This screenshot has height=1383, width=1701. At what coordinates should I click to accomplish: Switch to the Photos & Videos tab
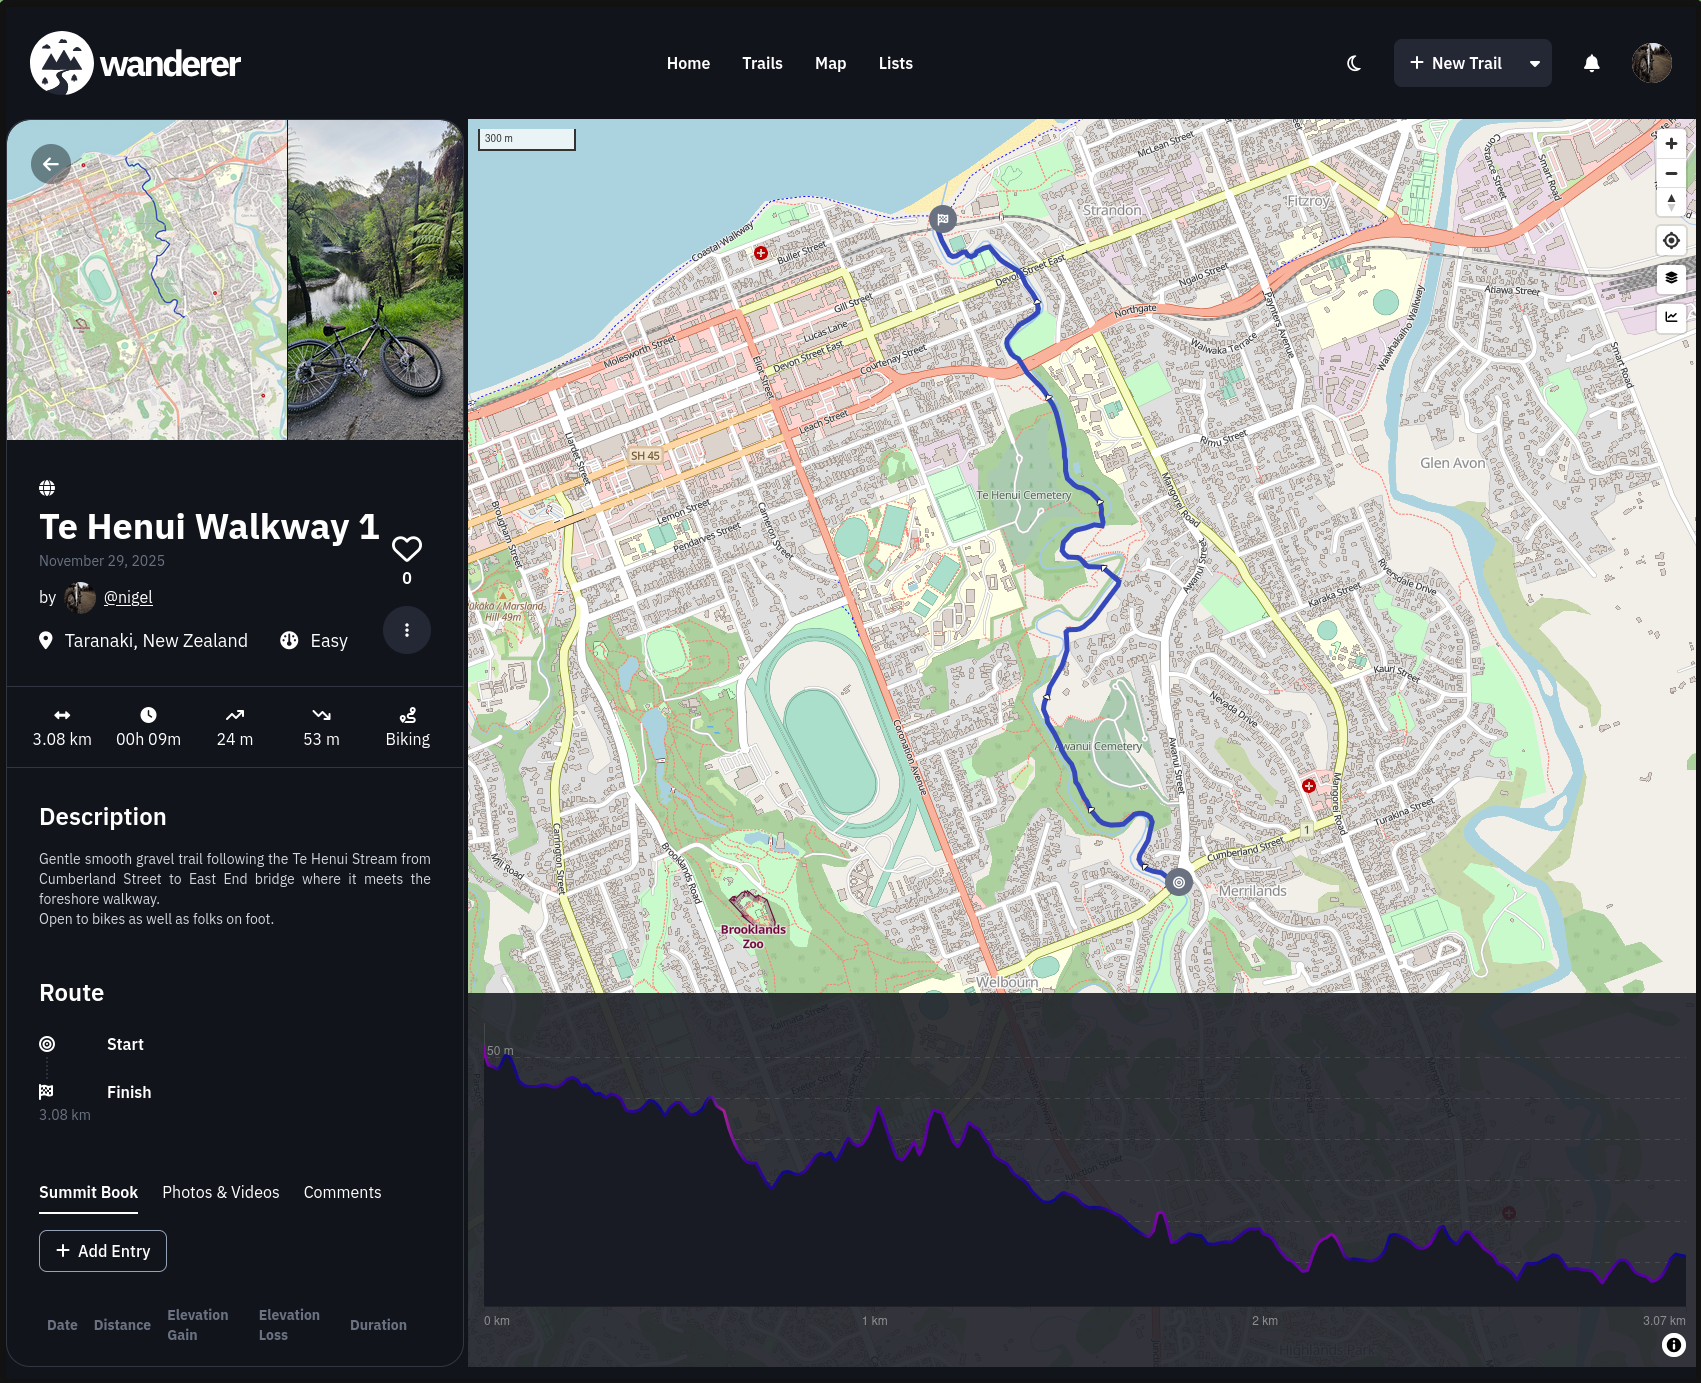[221, 1192]
